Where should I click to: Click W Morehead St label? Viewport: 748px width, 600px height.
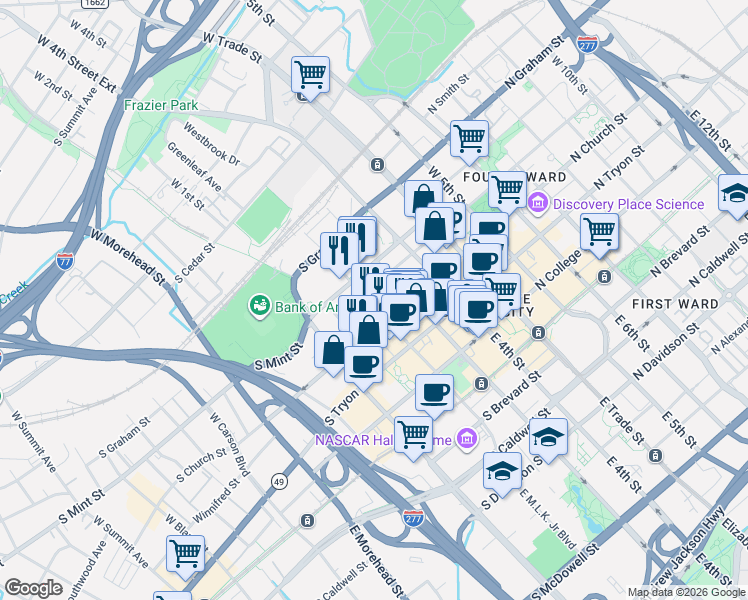coord(128,259)
